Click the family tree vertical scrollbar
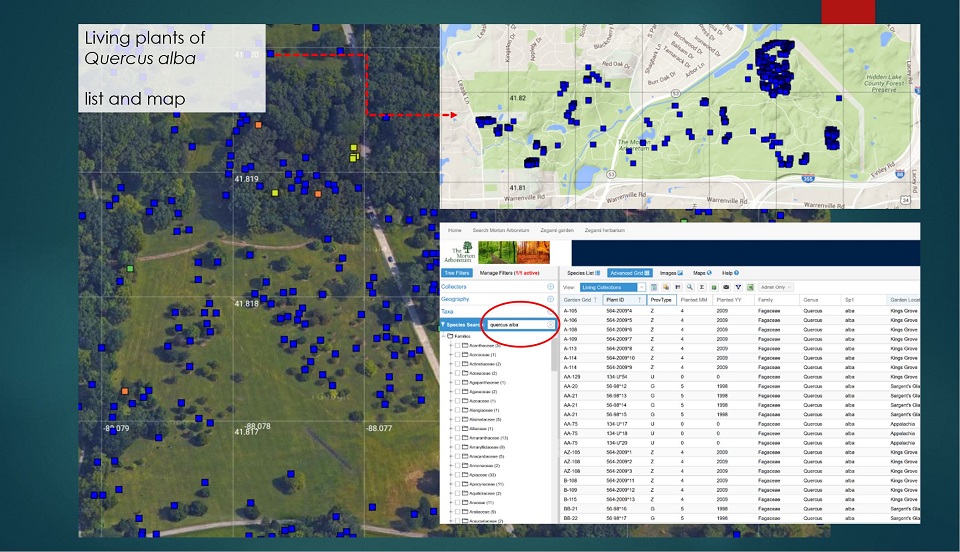Viewport: 960px width, 552px height. [x=555, y=355]
